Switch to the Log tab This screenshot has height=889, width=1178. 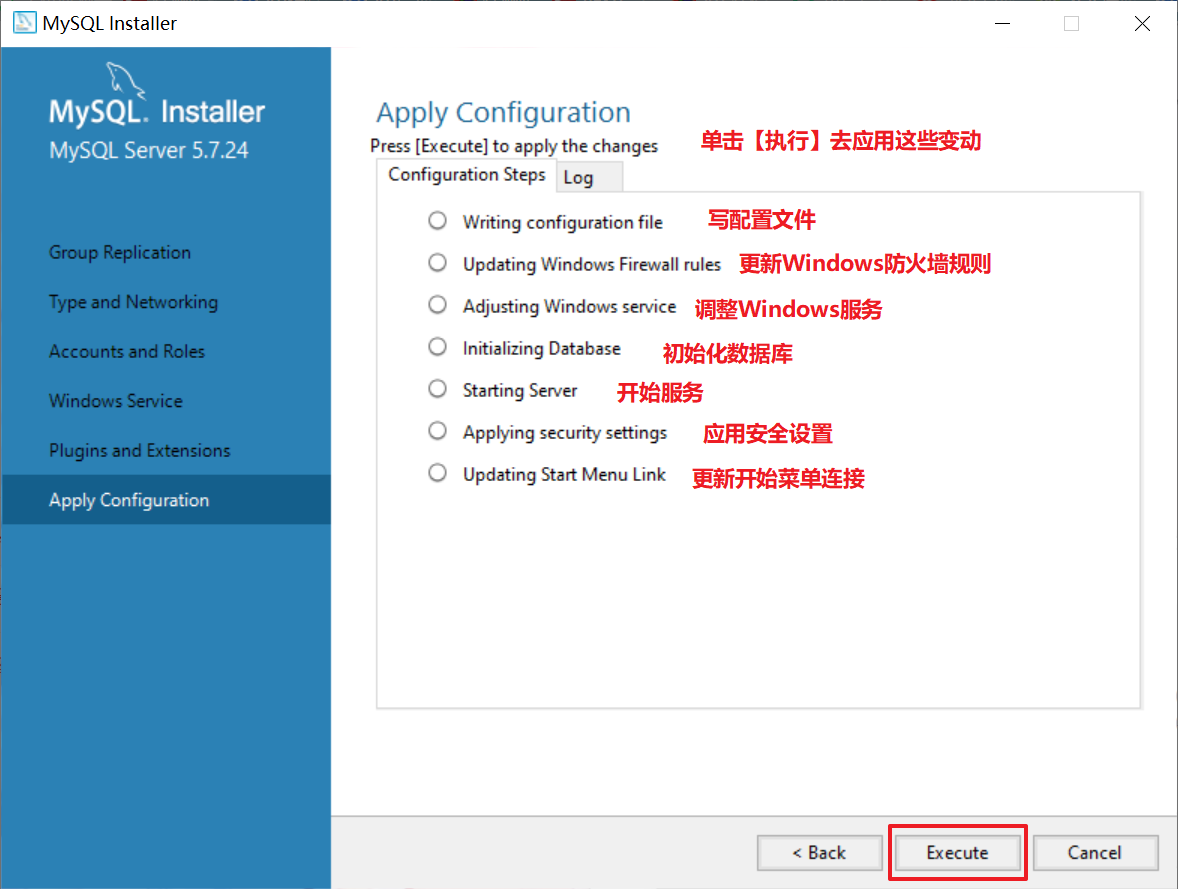(589, 177)
